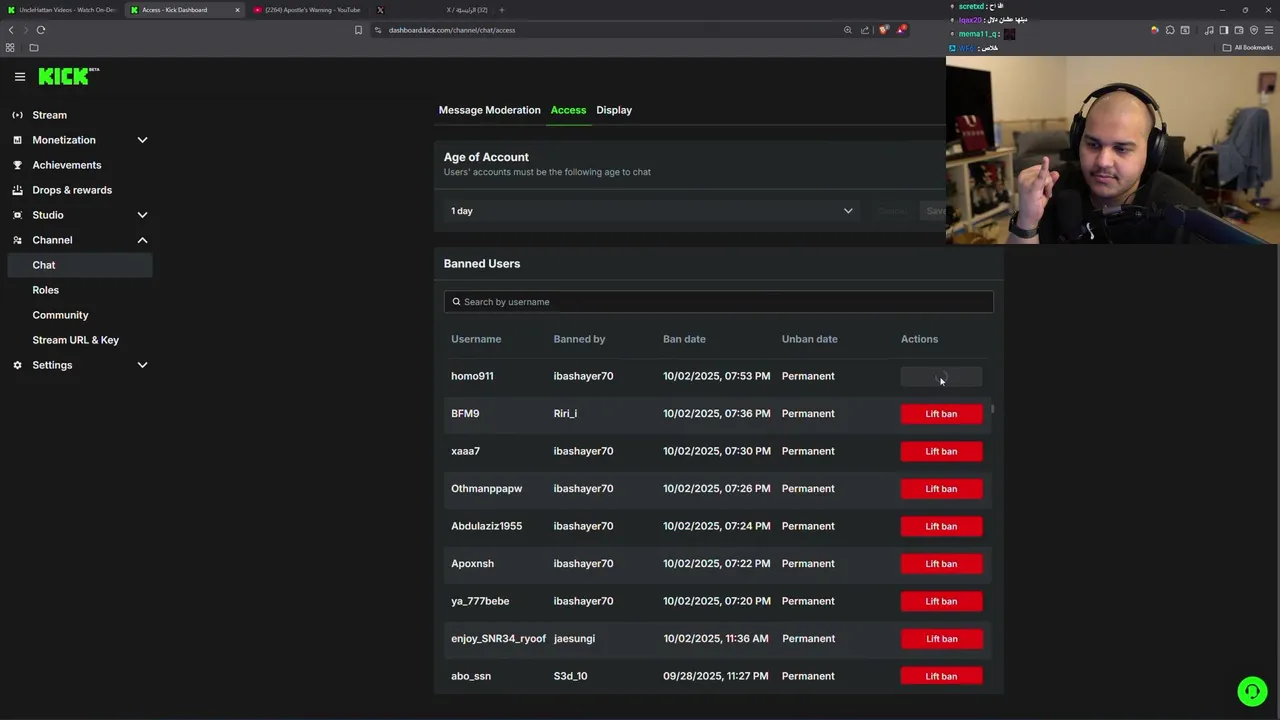This screenshot has height=720, width=1280.
Task: Lift ban for abo_ssn
Action: tap(941, 676)
